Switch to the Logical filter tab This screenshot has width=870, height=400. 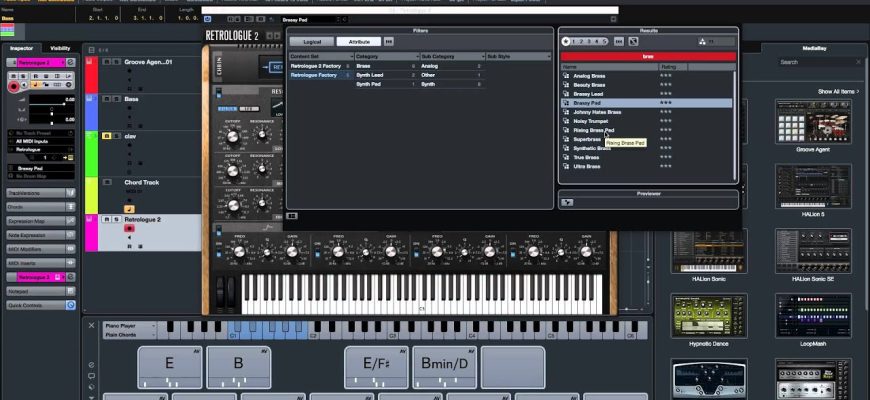pos(312,41)
